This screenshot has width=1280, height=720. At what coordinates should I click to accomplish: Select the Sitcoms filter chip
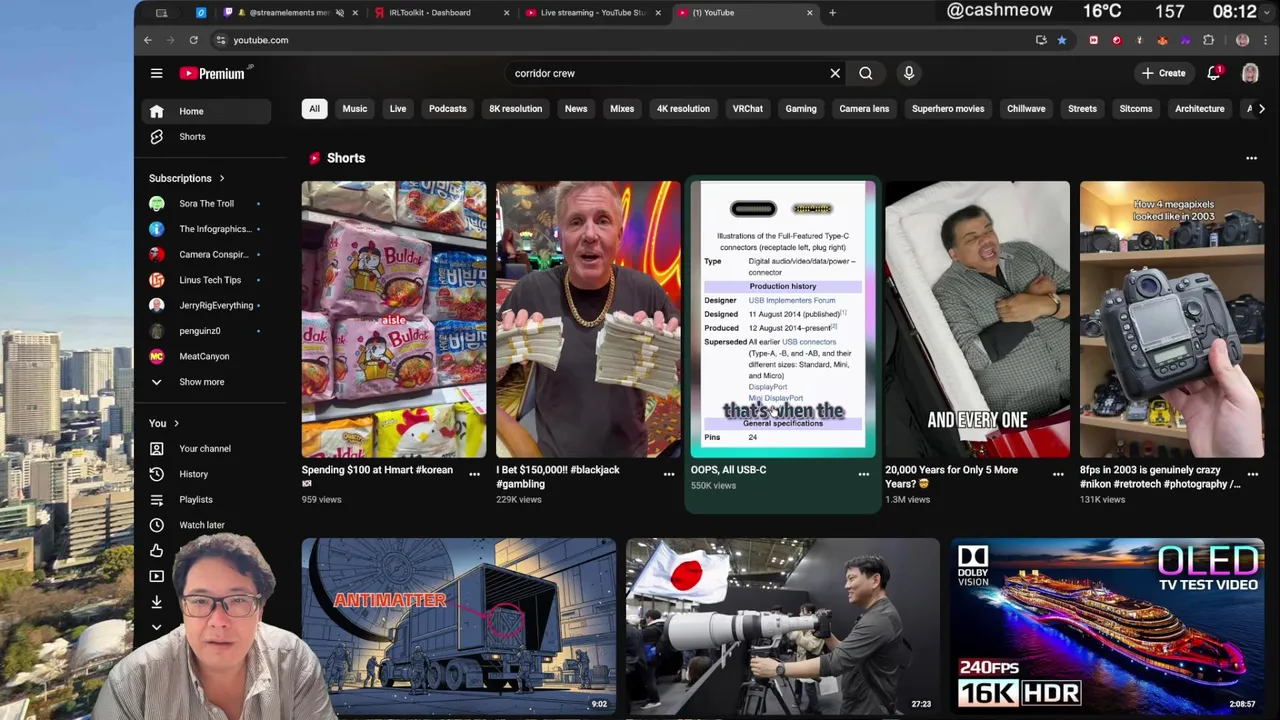(1136, 109)
